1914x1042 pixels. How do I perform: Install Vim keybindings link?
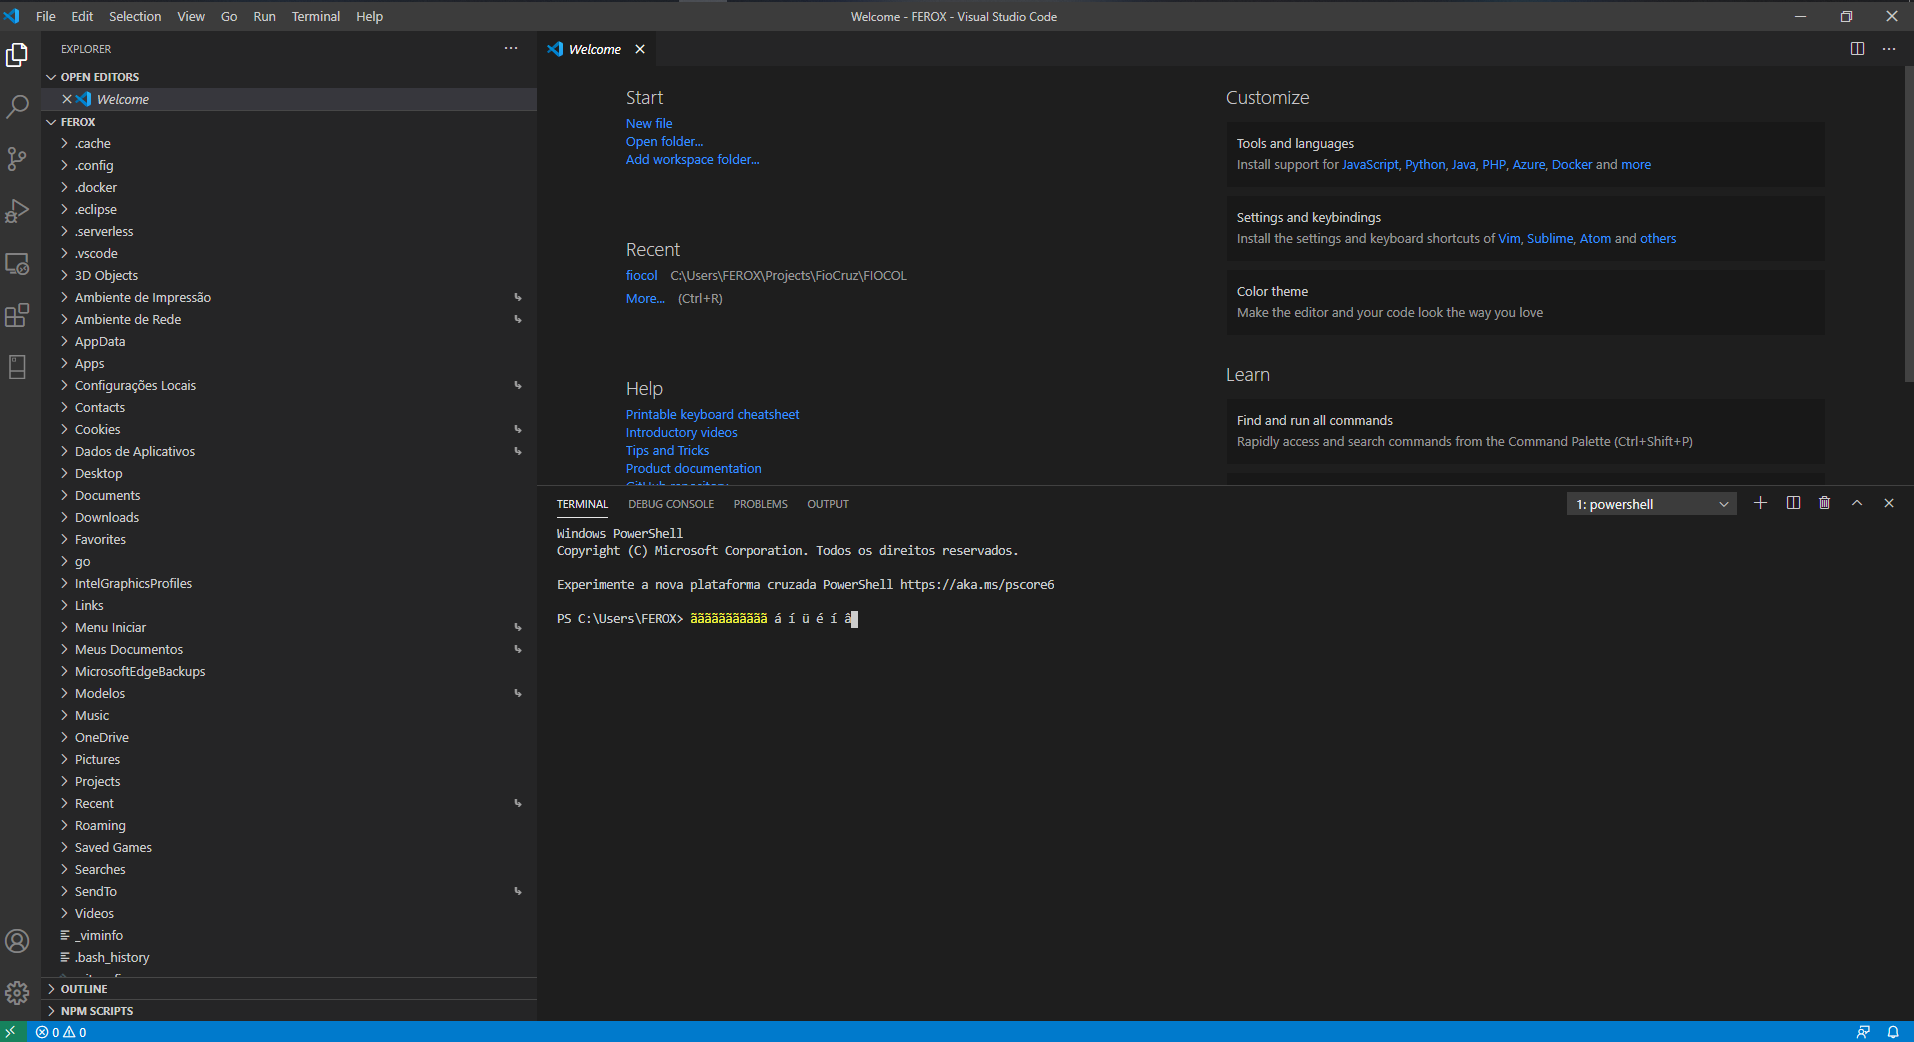coord(1509,238)
